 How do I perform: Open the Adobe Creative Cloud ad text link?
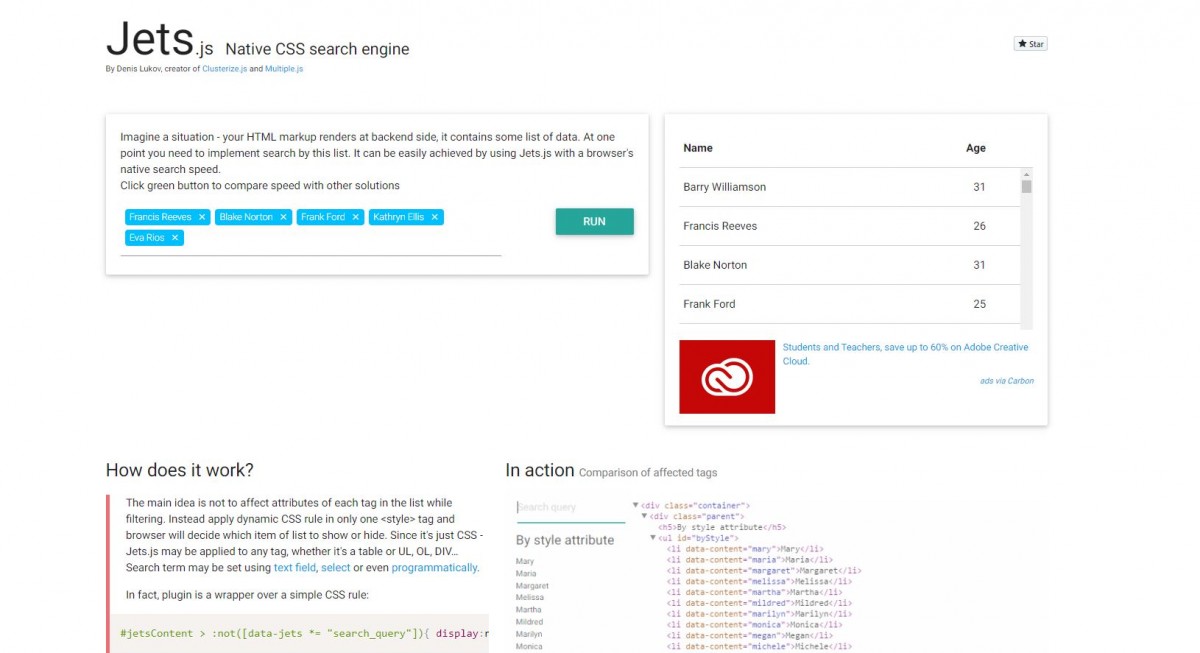905,354
